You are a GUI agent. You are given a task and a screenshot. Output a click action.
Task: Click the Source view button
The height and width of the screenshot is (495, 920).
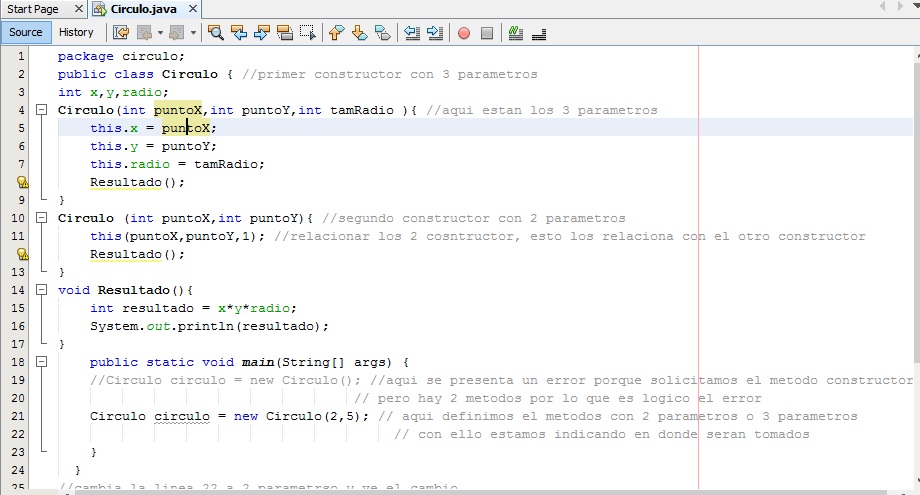[26, 32]
